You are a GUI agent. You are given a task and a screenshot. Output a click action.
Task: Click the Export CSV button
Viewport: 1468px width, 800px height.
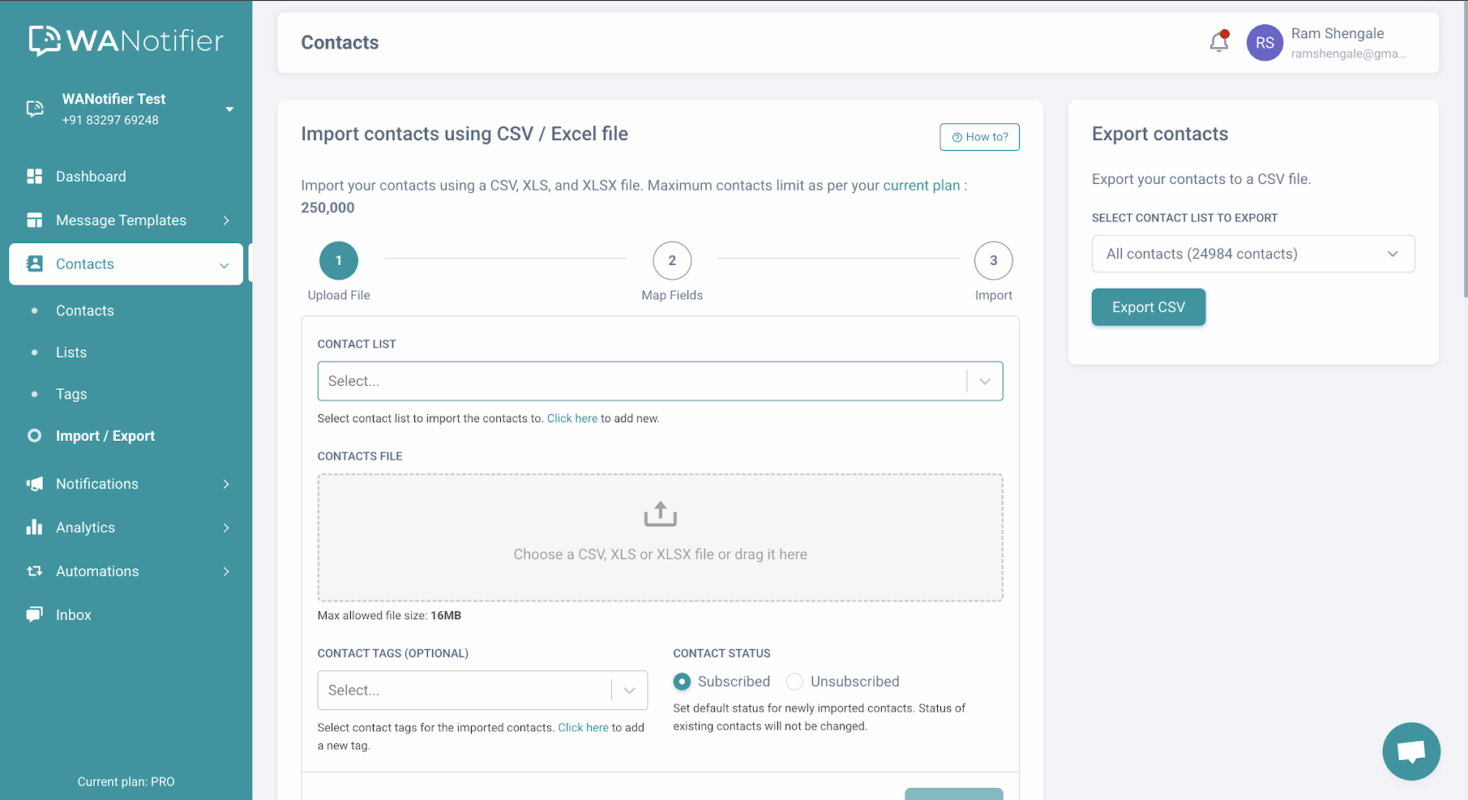tap(1148, 307)
